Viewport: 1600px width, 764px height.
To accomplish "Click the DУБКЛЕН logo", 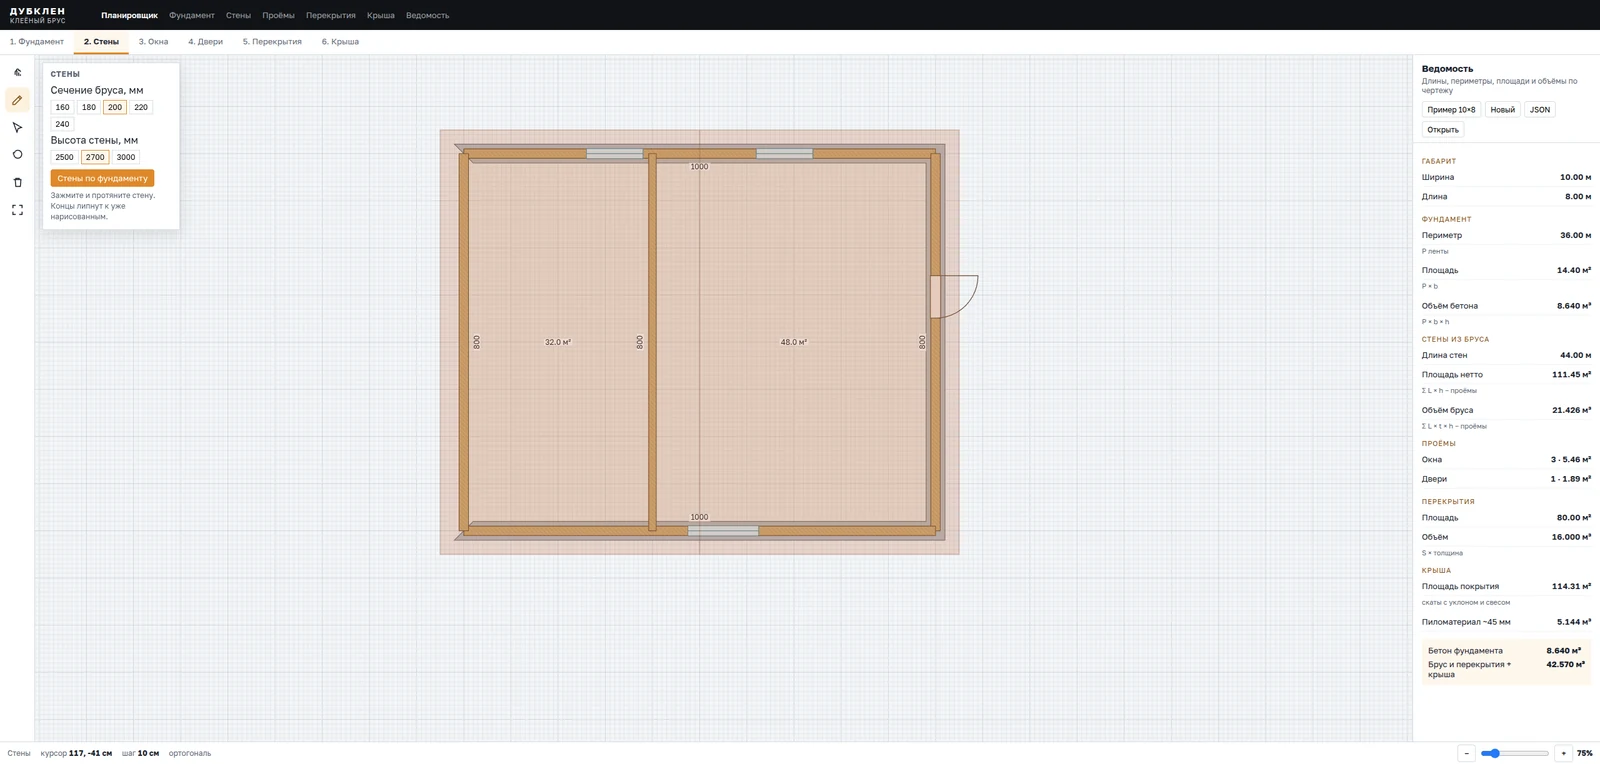I will [37, 15].
